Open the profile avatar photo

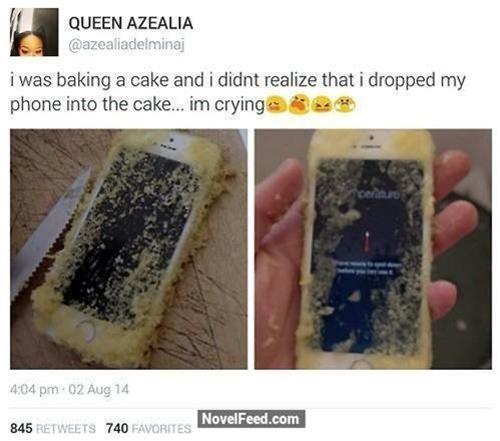34,32
